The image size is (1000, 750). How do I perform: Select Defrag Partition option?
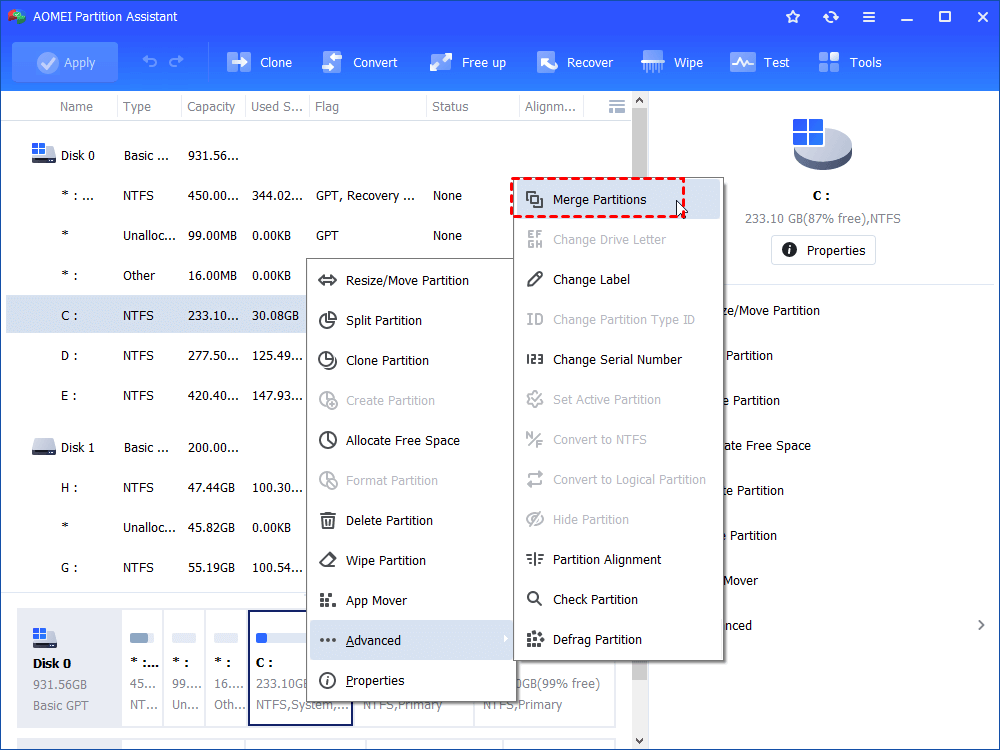(x=617, y=639)
